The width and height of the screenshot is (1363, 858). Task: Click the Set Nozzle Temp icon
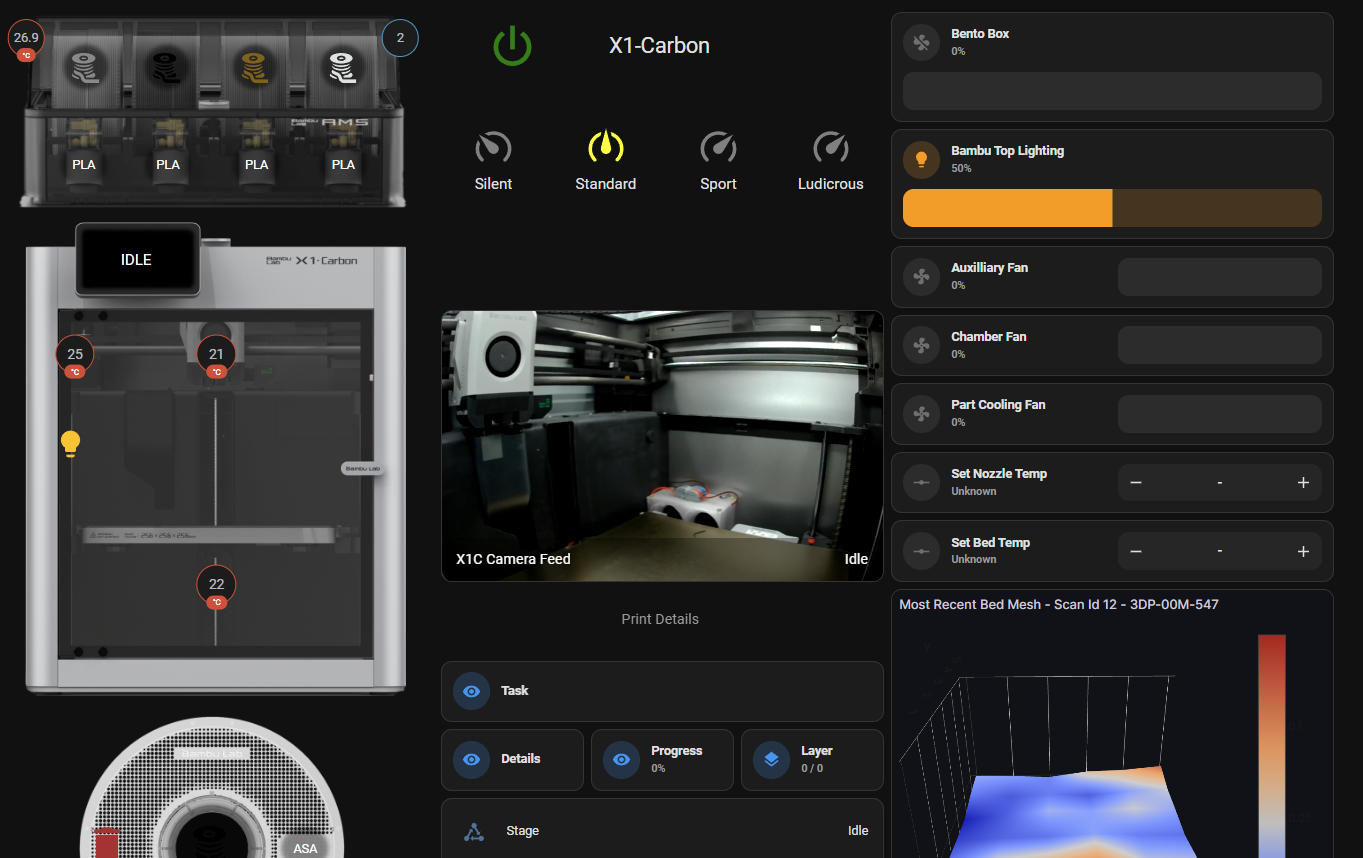click(x=921, y=482)
